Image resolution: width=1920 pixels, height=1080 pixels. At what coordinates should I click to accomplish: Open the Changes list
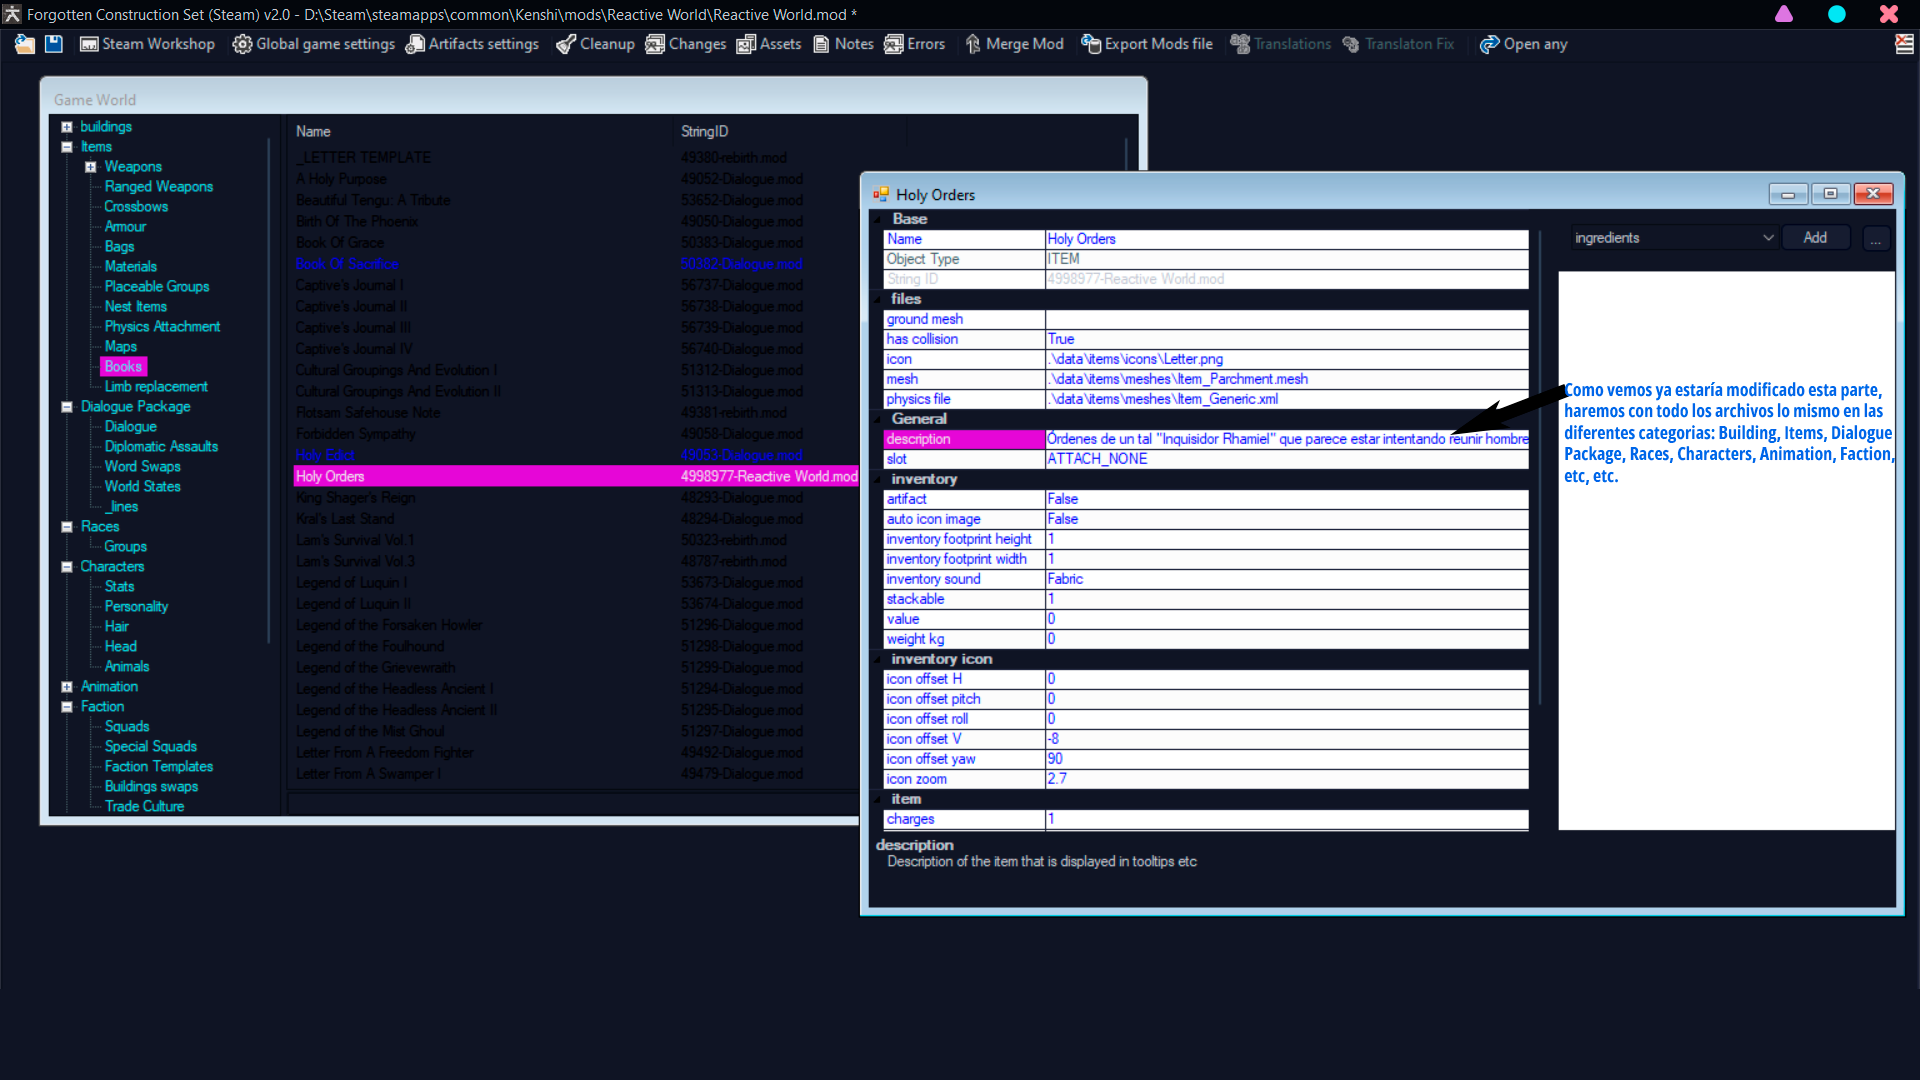click(686, 44)
